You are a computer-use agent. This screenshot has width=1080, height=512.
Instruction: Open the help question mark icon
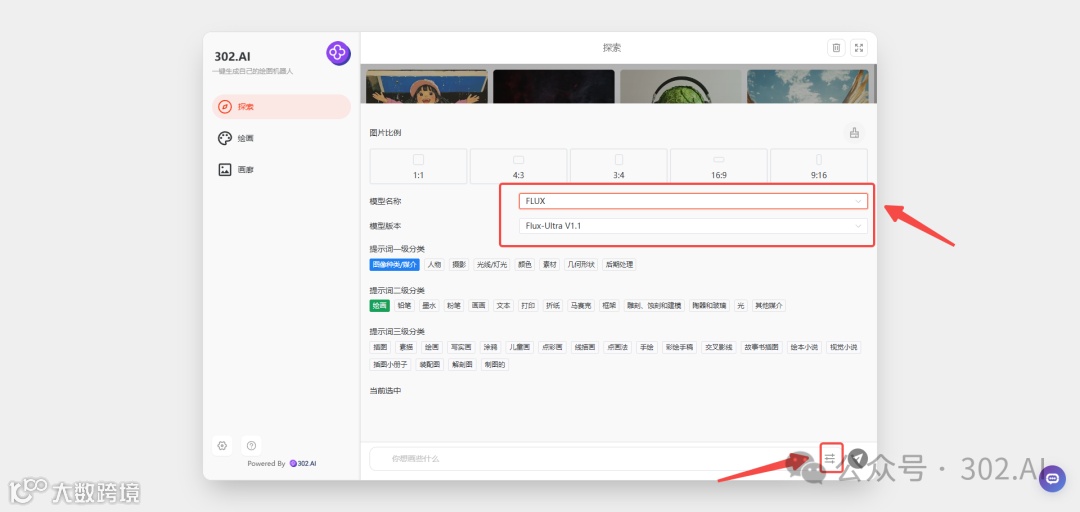[251, 446]
